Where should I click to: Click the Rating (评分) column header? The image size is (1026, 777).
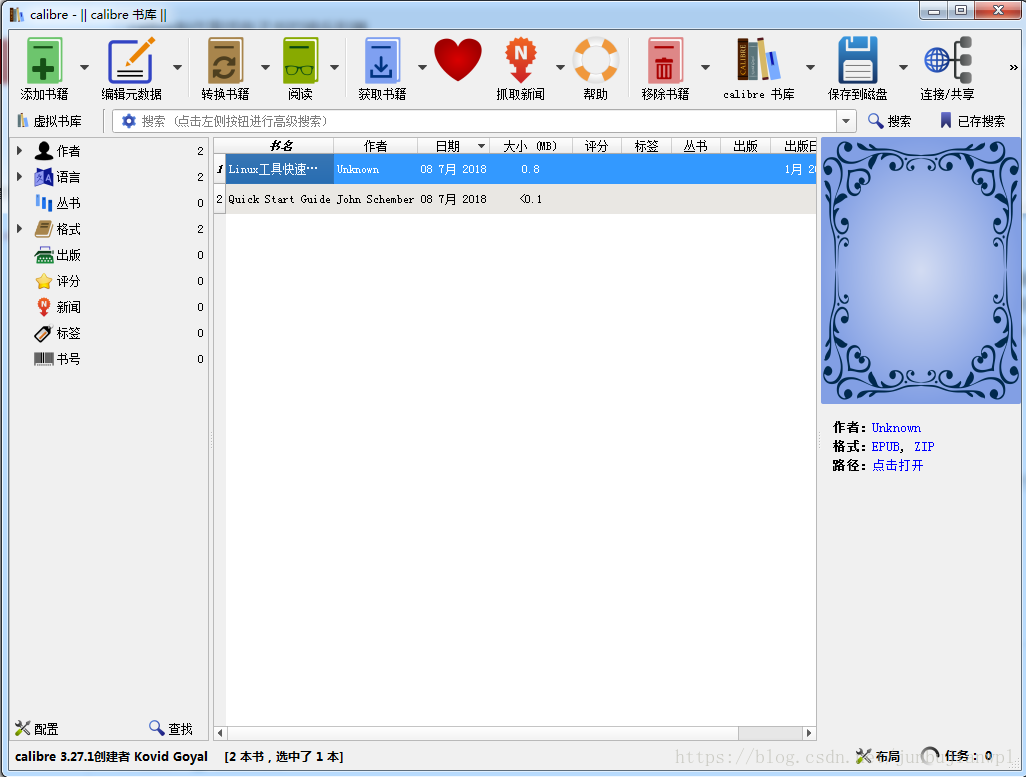point(596,146)
